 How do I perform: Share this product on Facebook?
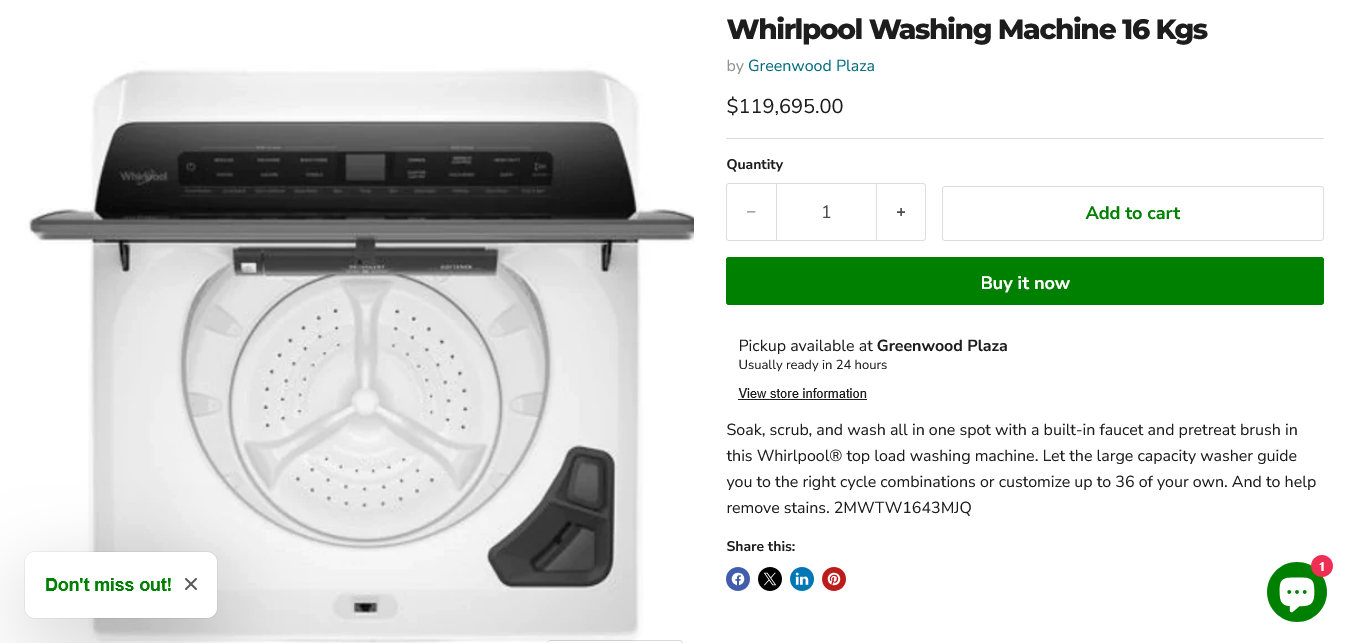[738, 579]
